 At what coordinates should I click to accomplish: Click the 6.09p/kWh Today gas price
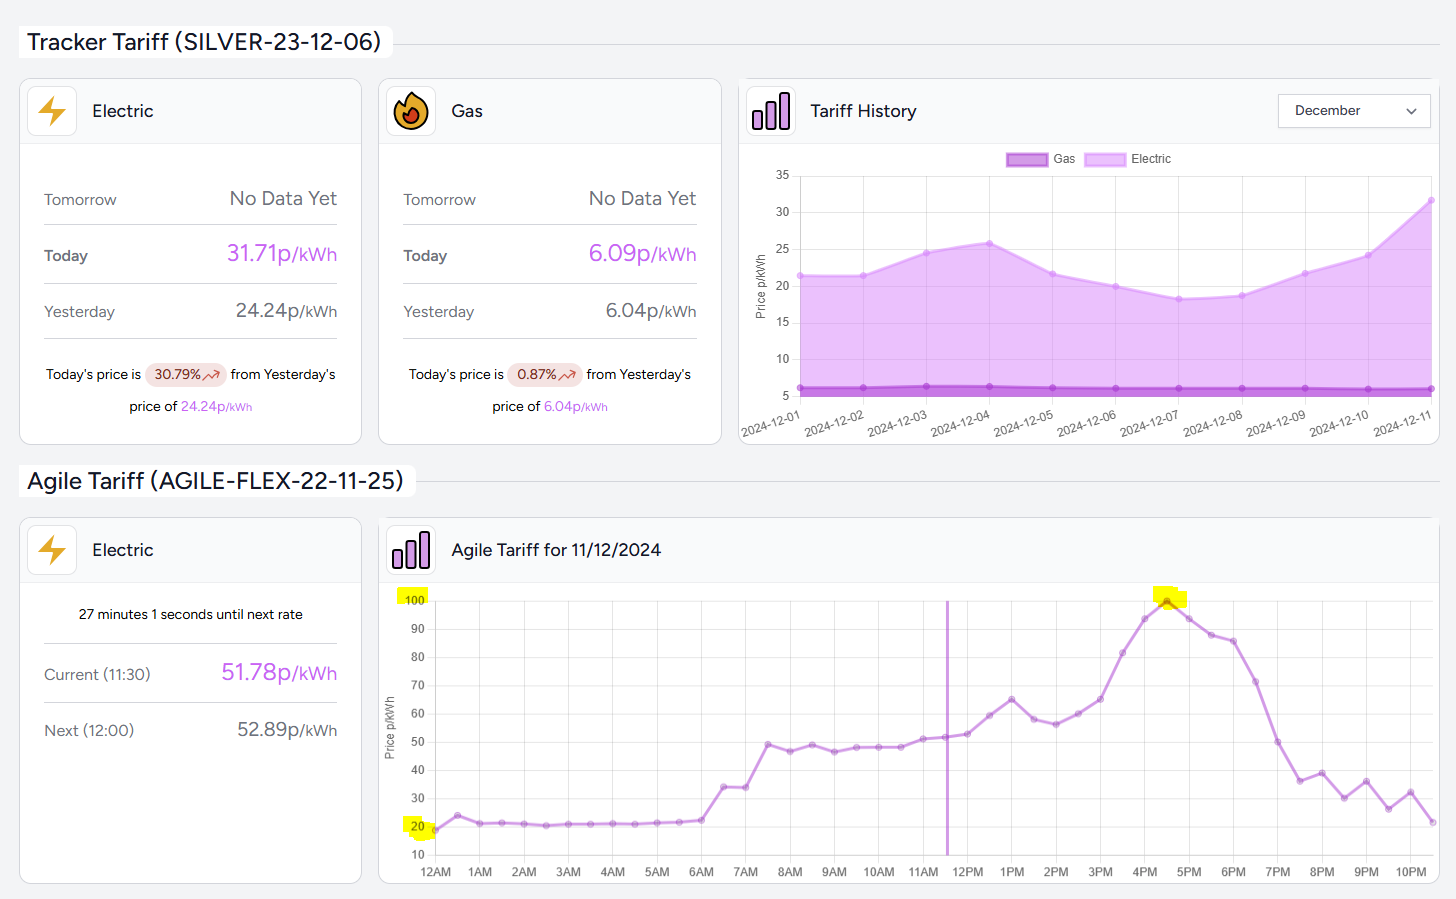click(642, 253)
